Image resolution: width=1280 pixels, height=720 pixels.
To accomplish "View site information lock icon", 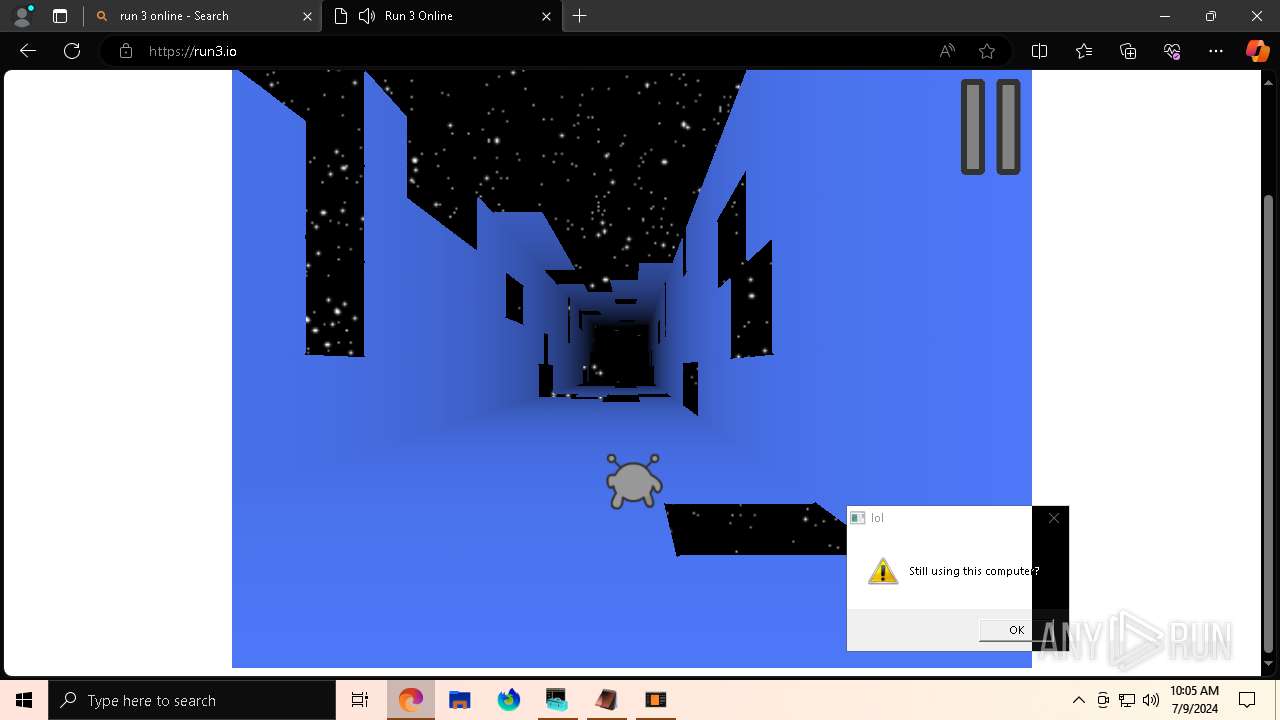I will (x=126, y=51).
